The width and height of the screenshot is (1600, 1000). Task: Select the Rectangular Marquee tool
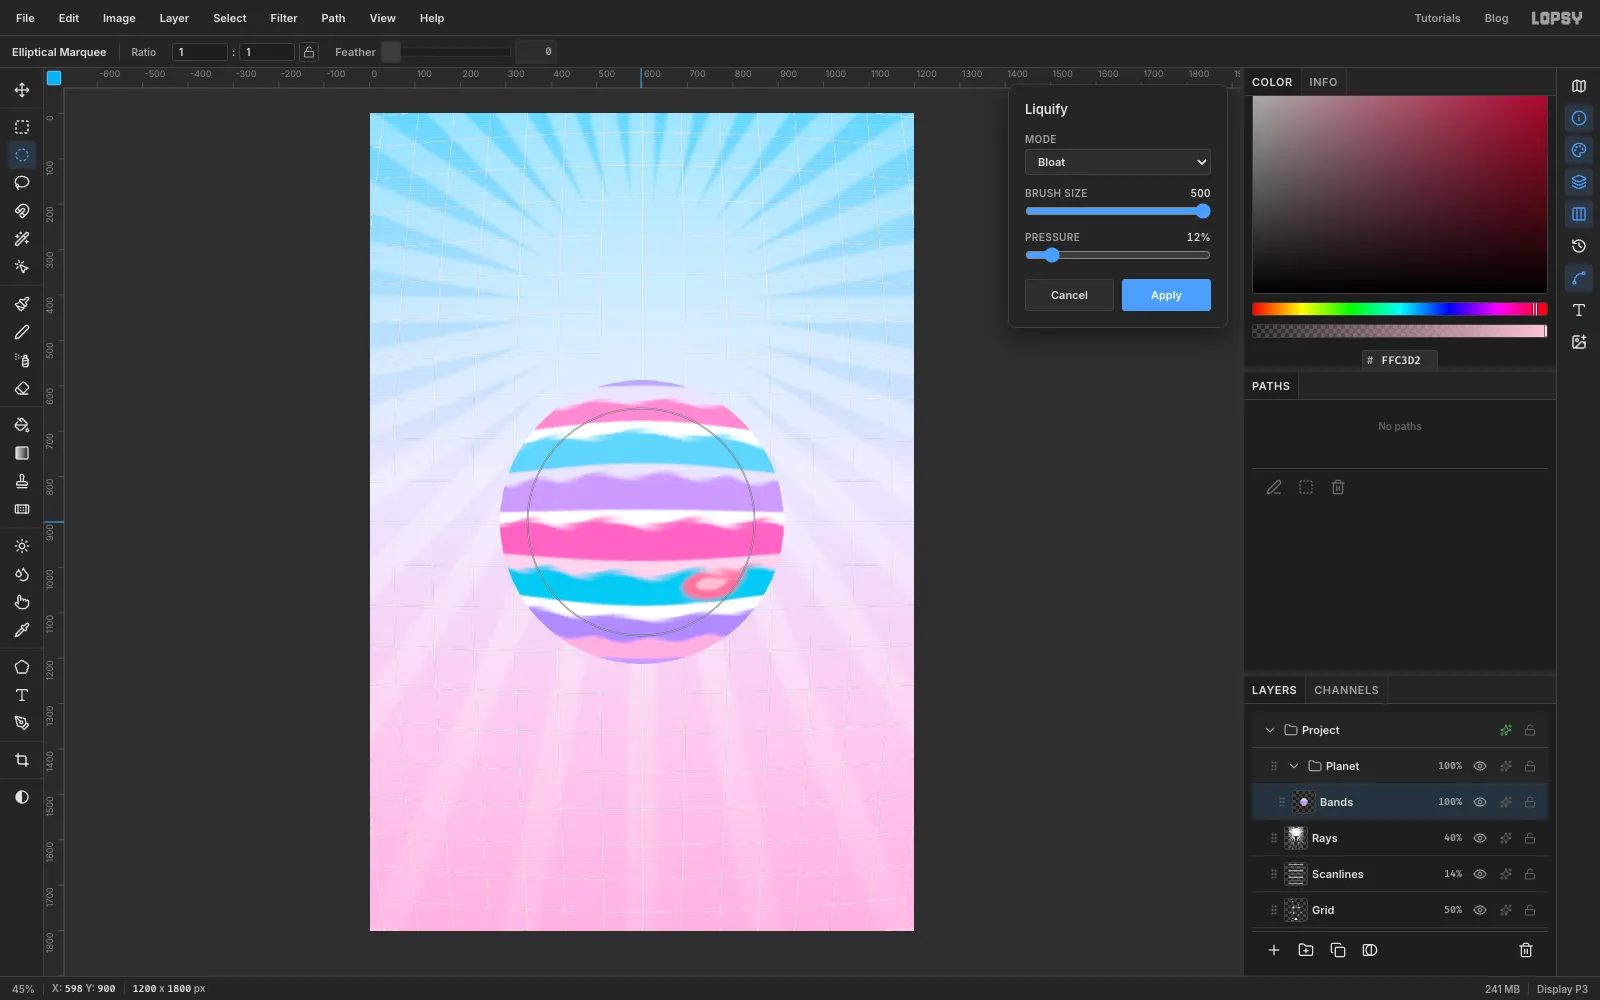click(22, 127)
